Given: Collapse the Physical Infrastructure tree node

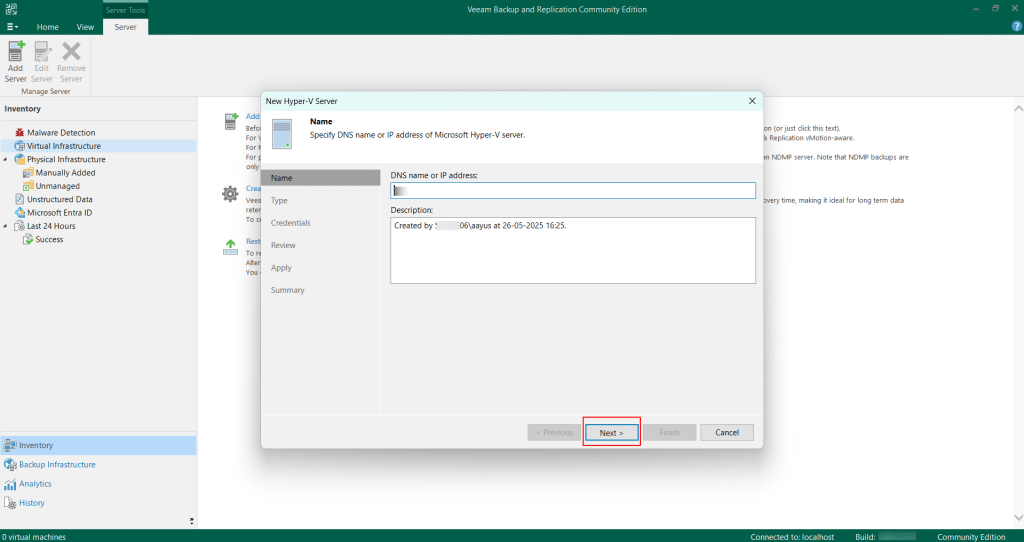Looking at the screenshot, I should 6,159.
